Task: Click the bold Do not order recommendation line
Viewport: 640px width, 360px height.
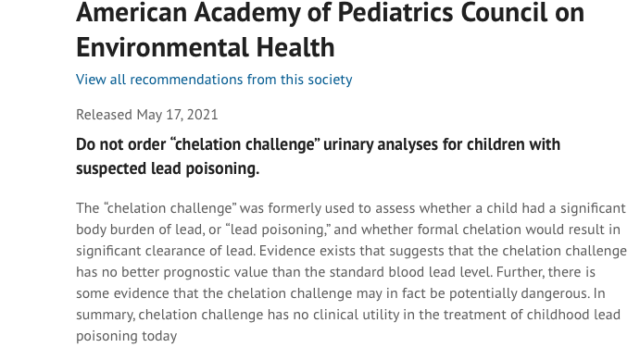Action: coord(318,144)
